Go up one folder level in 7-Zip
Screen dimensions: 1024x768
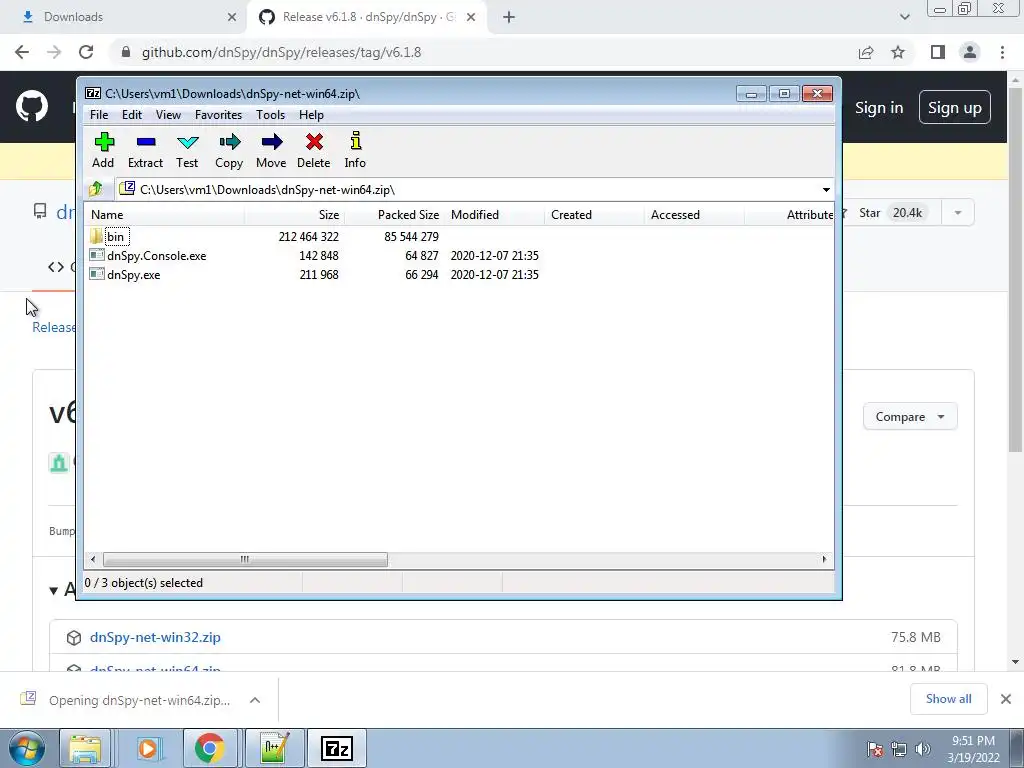tap(96, 189)
